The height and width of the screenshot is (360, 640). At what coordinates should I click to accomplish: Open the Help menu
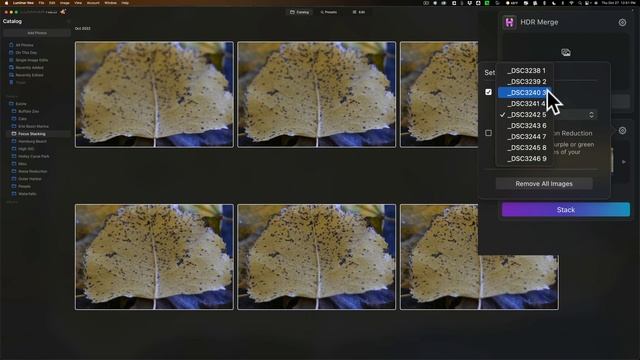click(125, 3)
